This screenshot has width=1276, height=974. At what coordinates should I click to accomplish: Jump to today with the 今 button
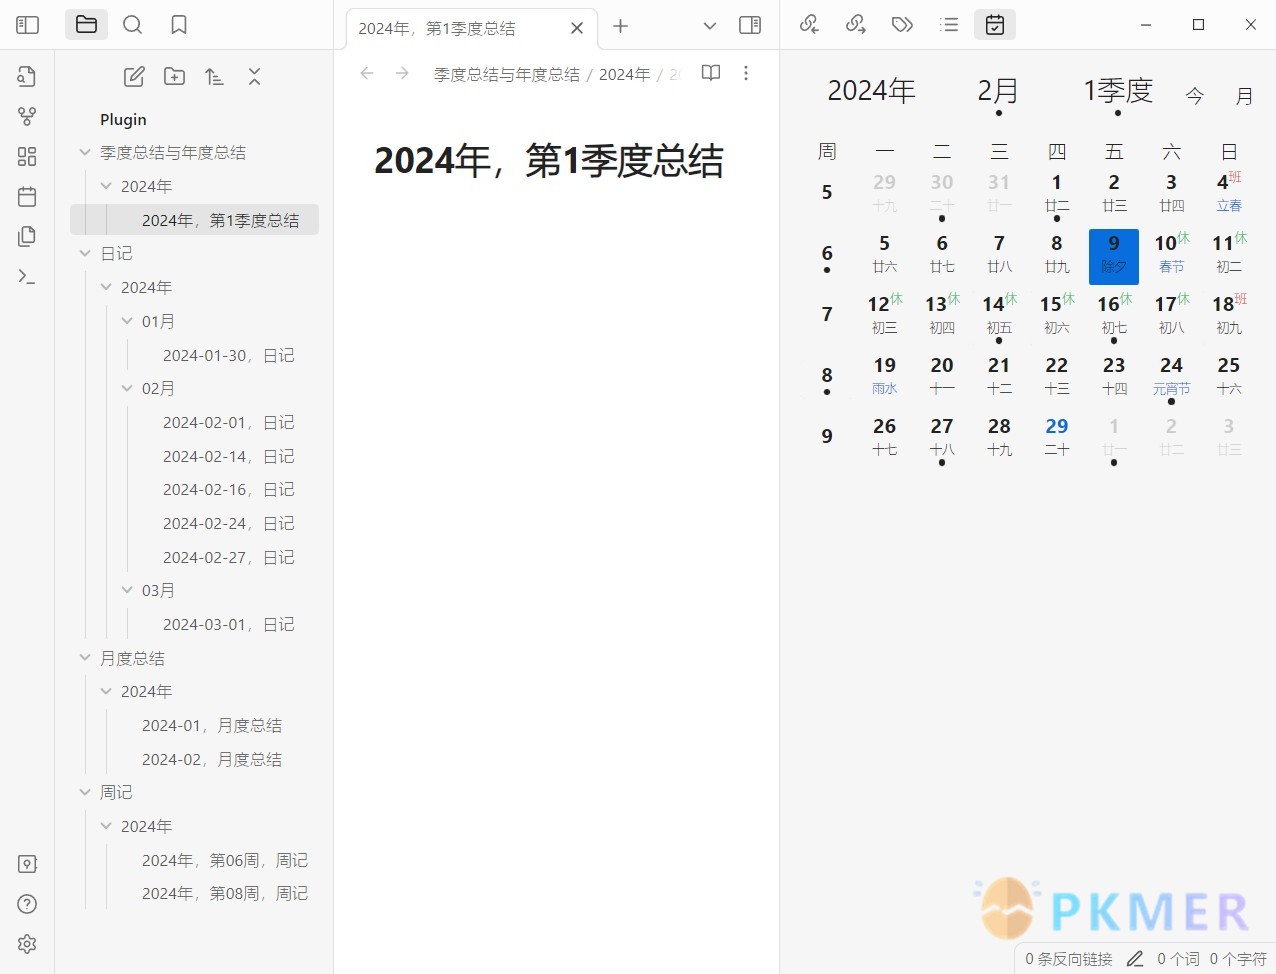(1194, 95)
